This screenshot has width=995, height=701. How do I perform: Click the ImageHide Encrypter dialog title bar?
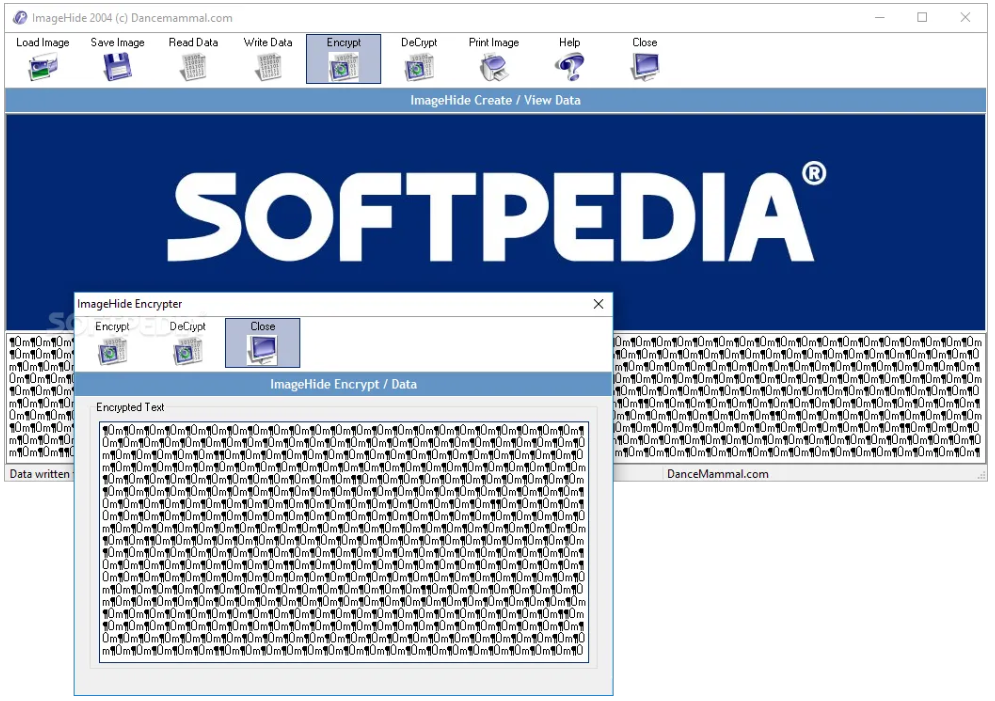point(300,304)
